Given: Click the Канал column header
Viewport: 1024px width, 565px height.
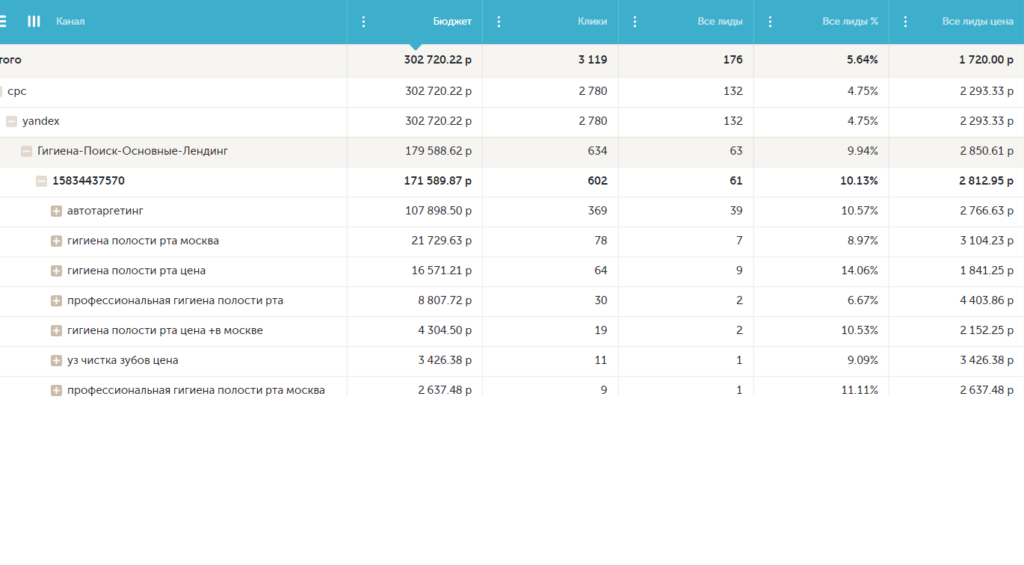Looking at the screenshot, I should [70, 21].
